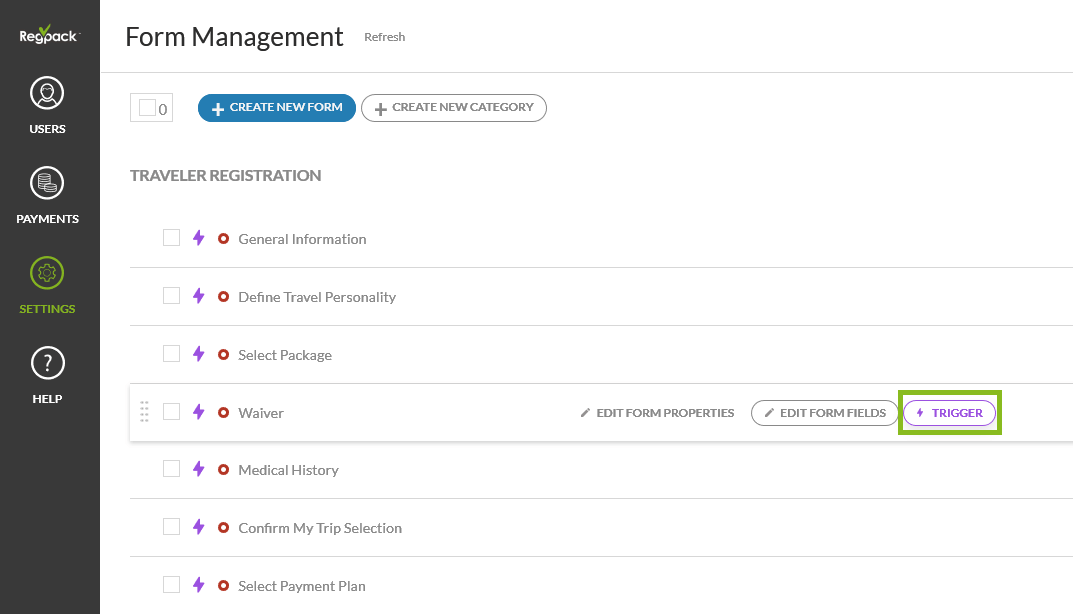This screenshot has width=1073, height=614.
Task: Open the Confirm My Trip Selection form
Action: (x=319, y=528)
